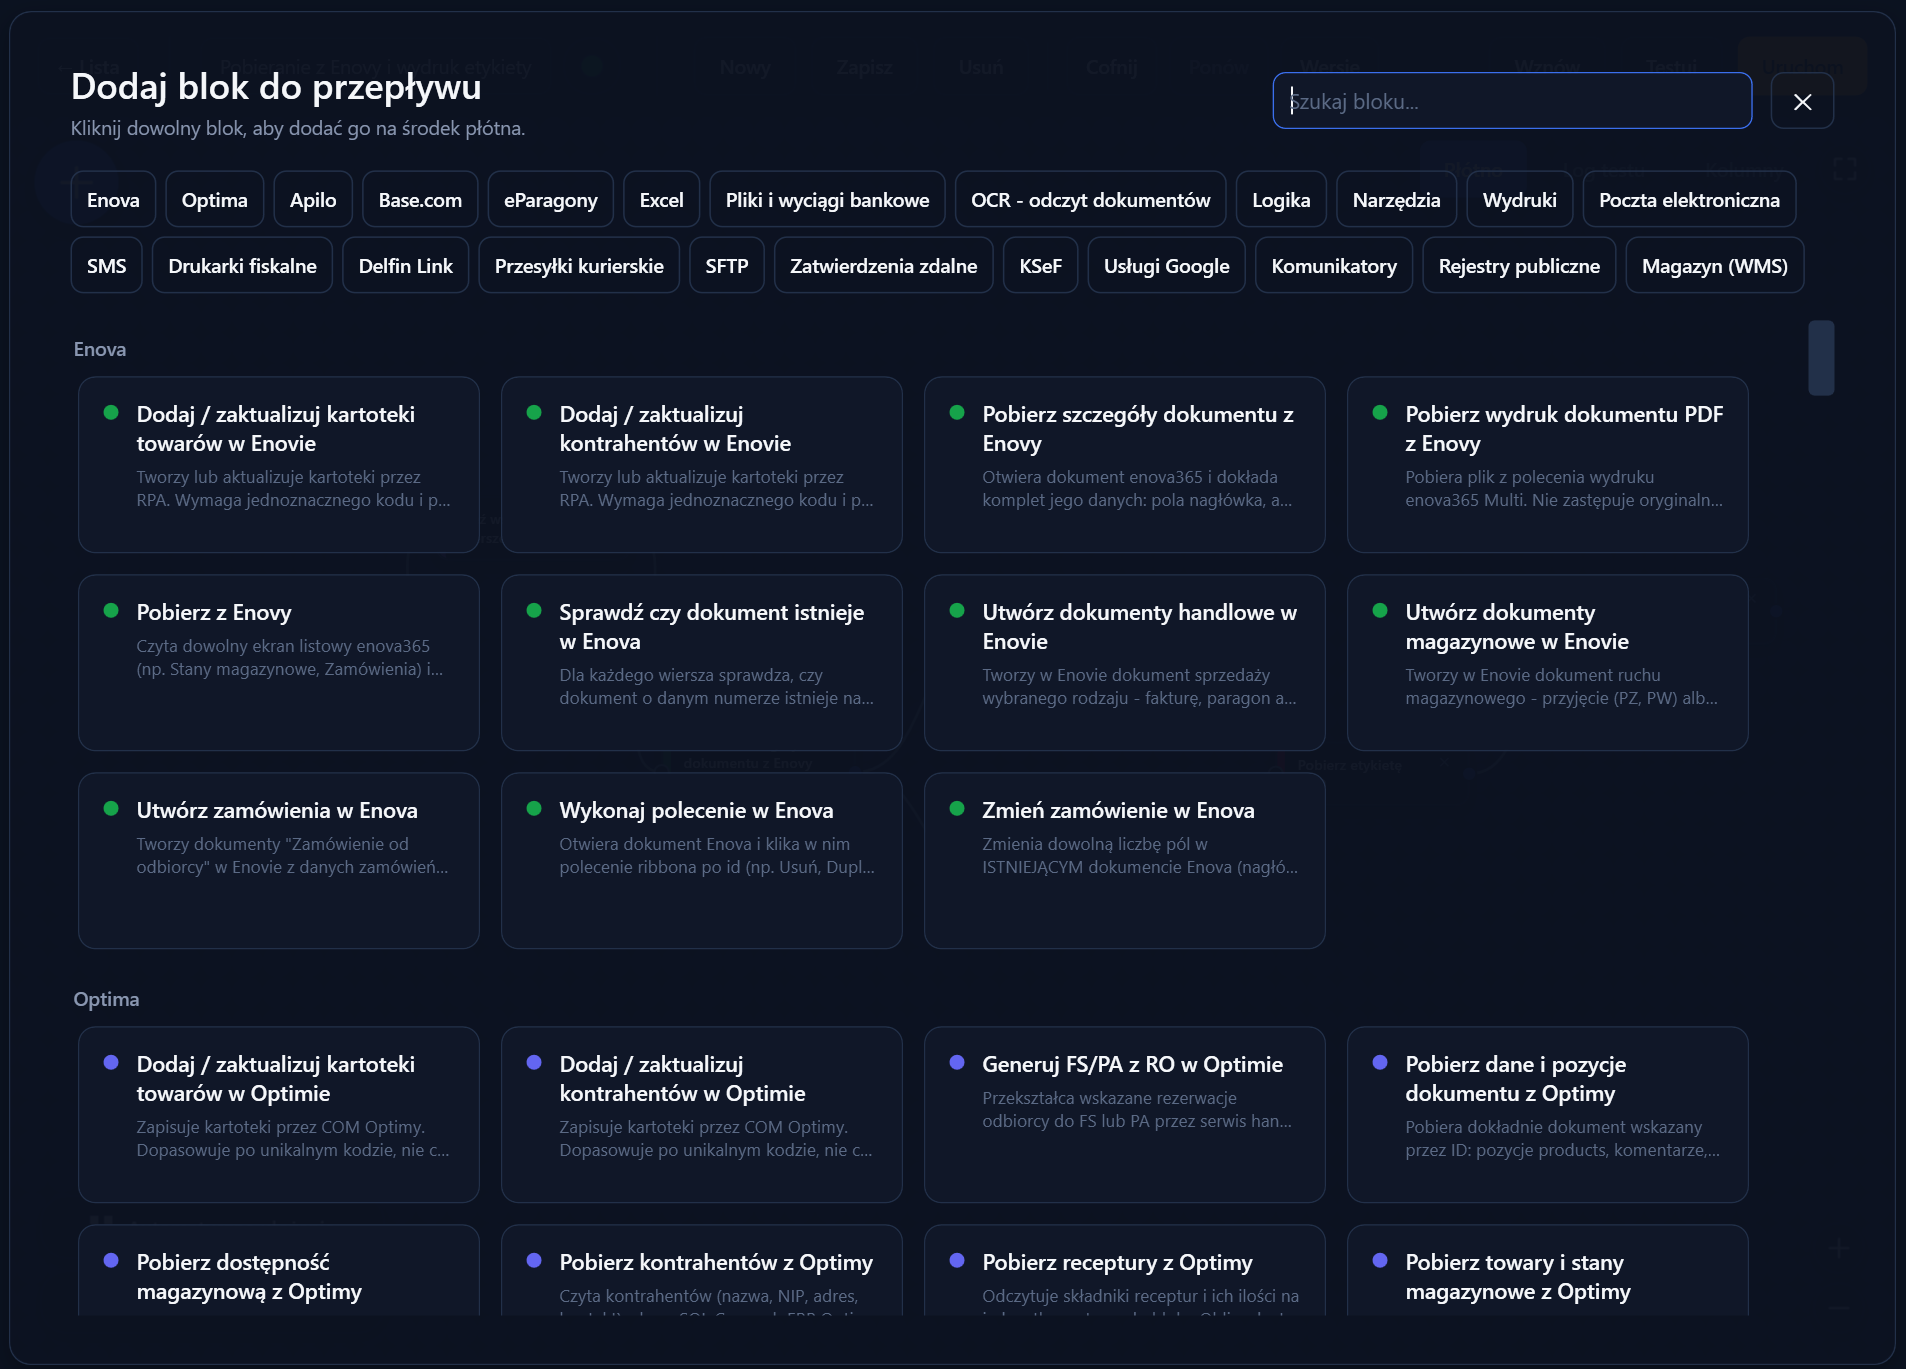
Task: Select the Narzędzia category chip
Action: tap(1396, 200)
